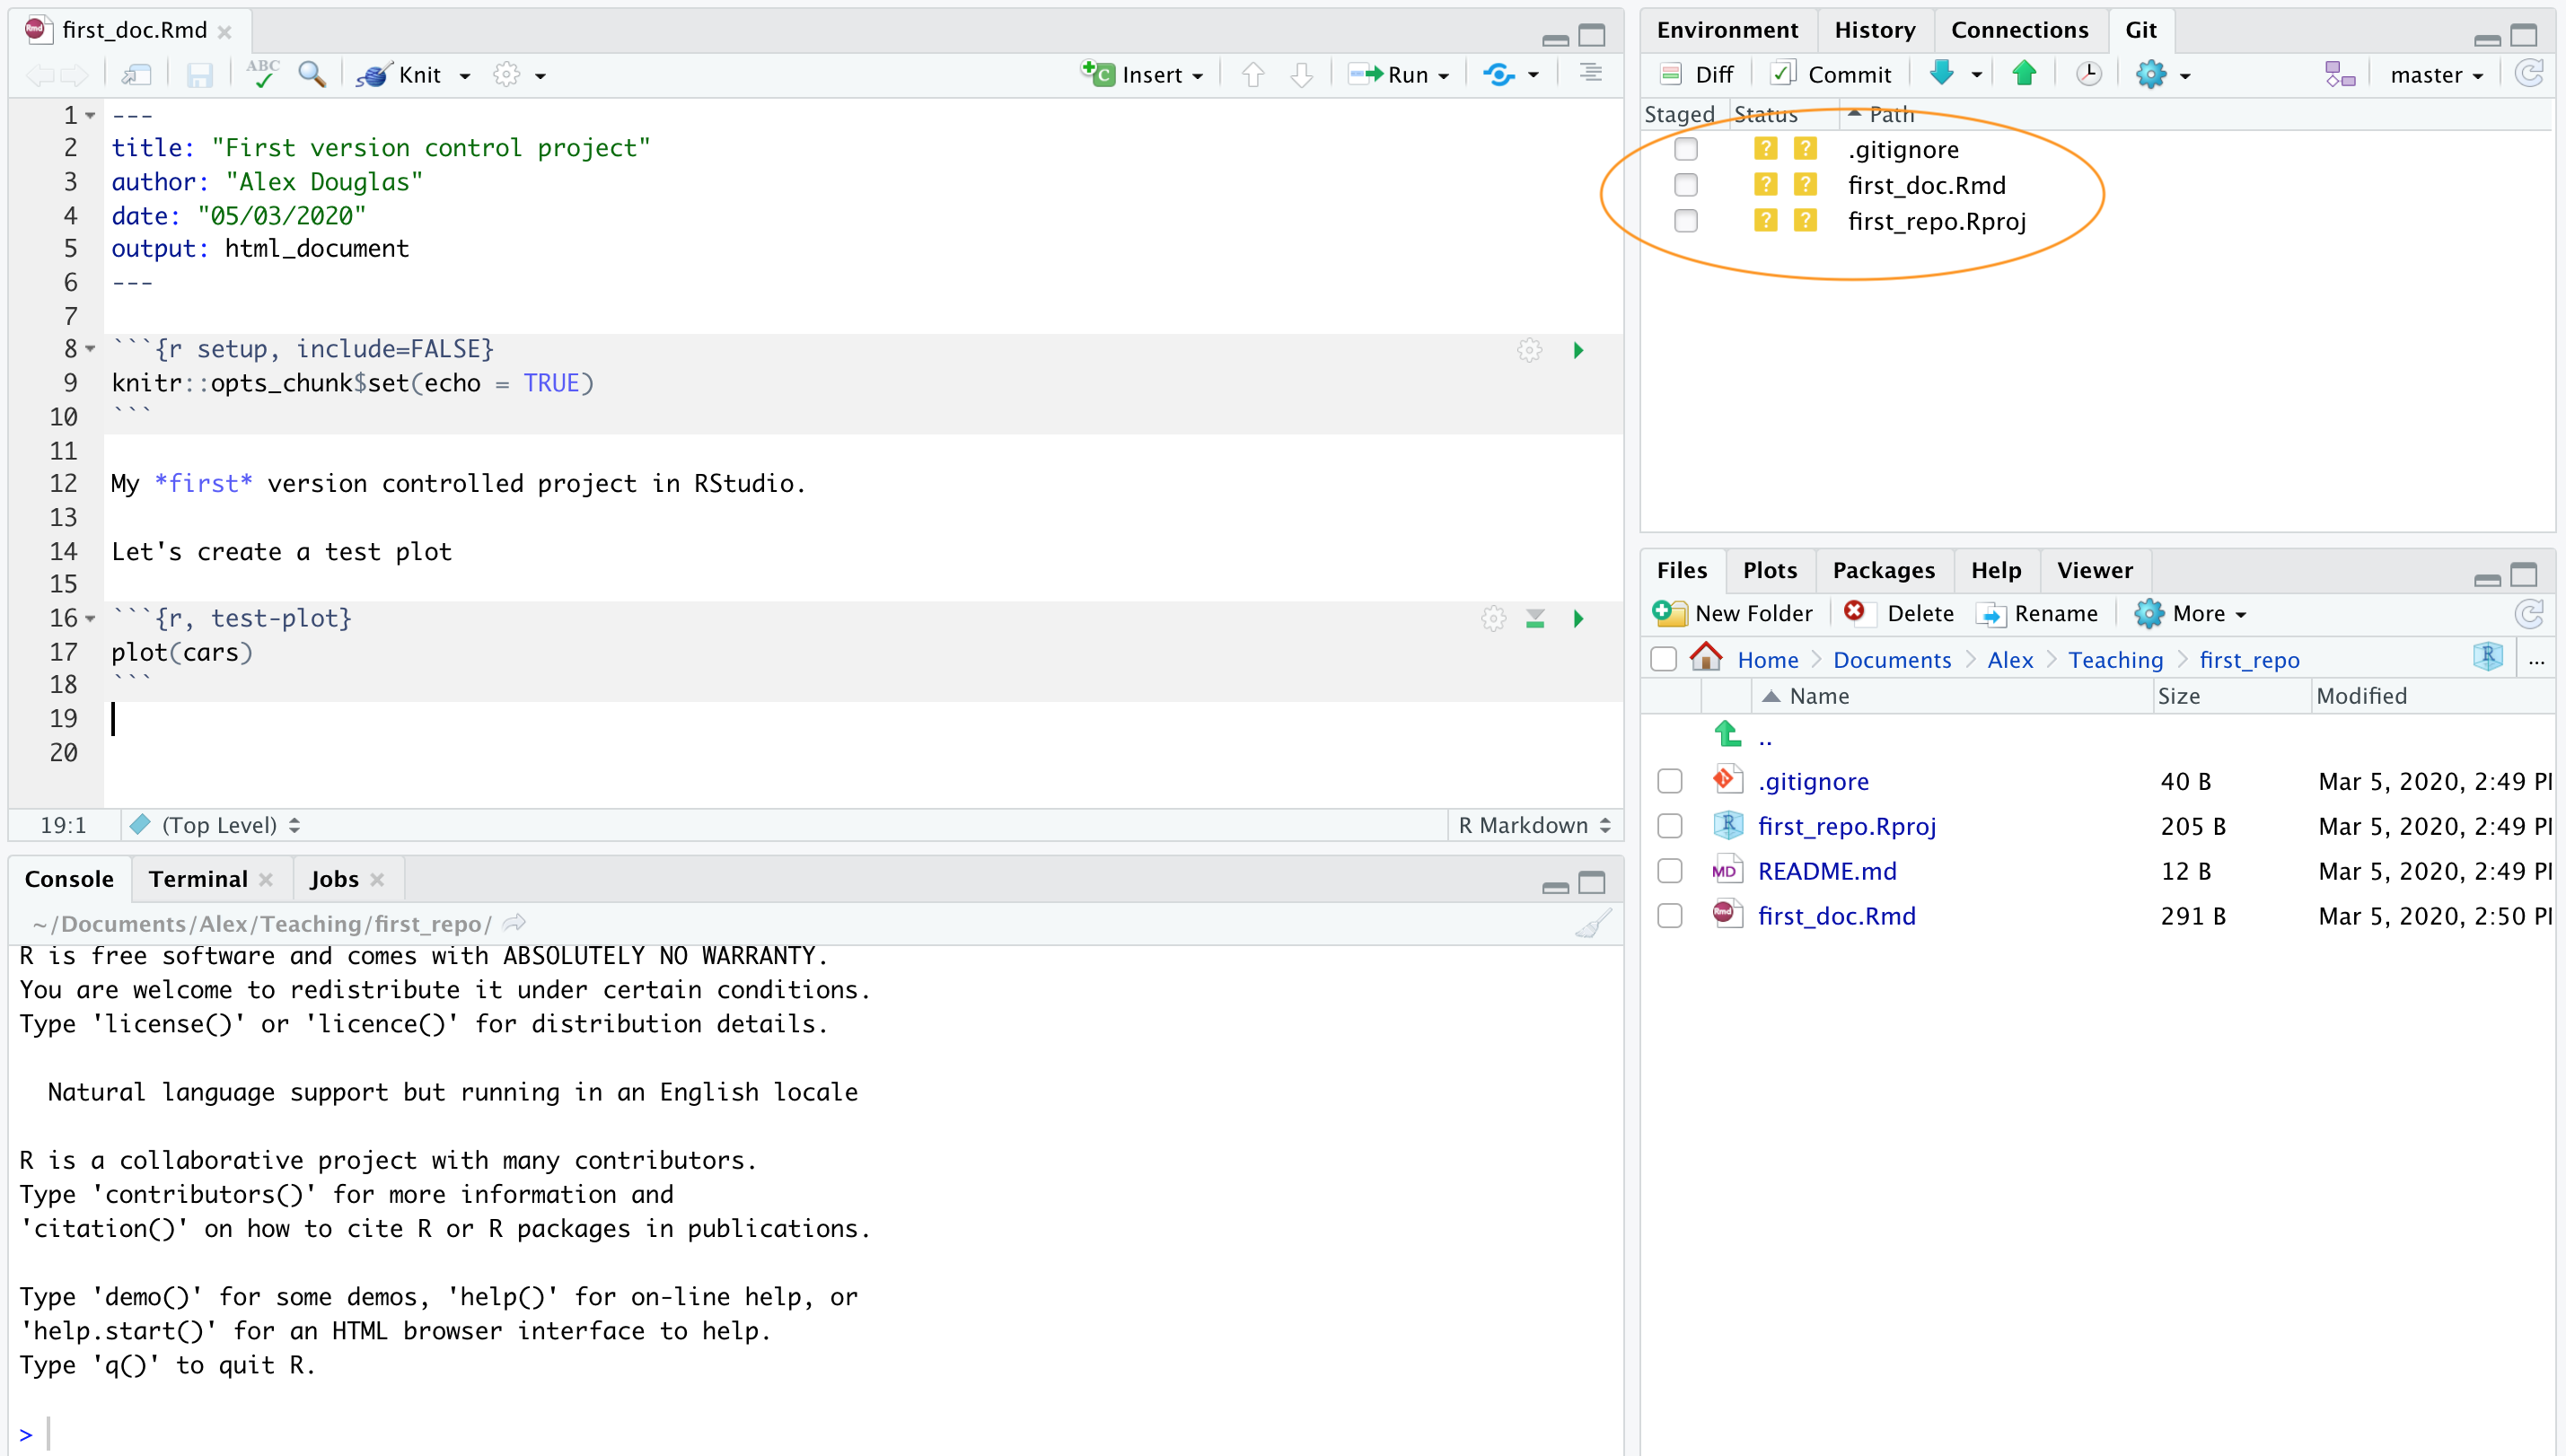Image resolution: width=2566 pixels, height=1456 pixels.
Task: Clear console with the broom icon
Action: click(1592, 923)
